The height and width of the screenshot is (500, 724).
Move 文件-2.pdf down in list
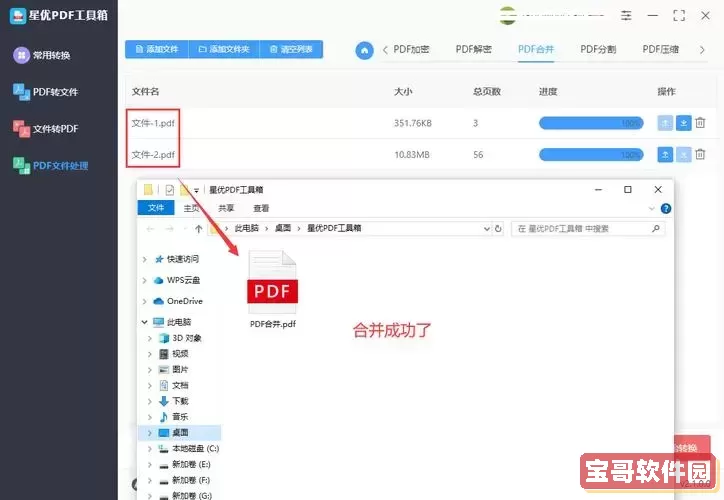tap(683, 154)
